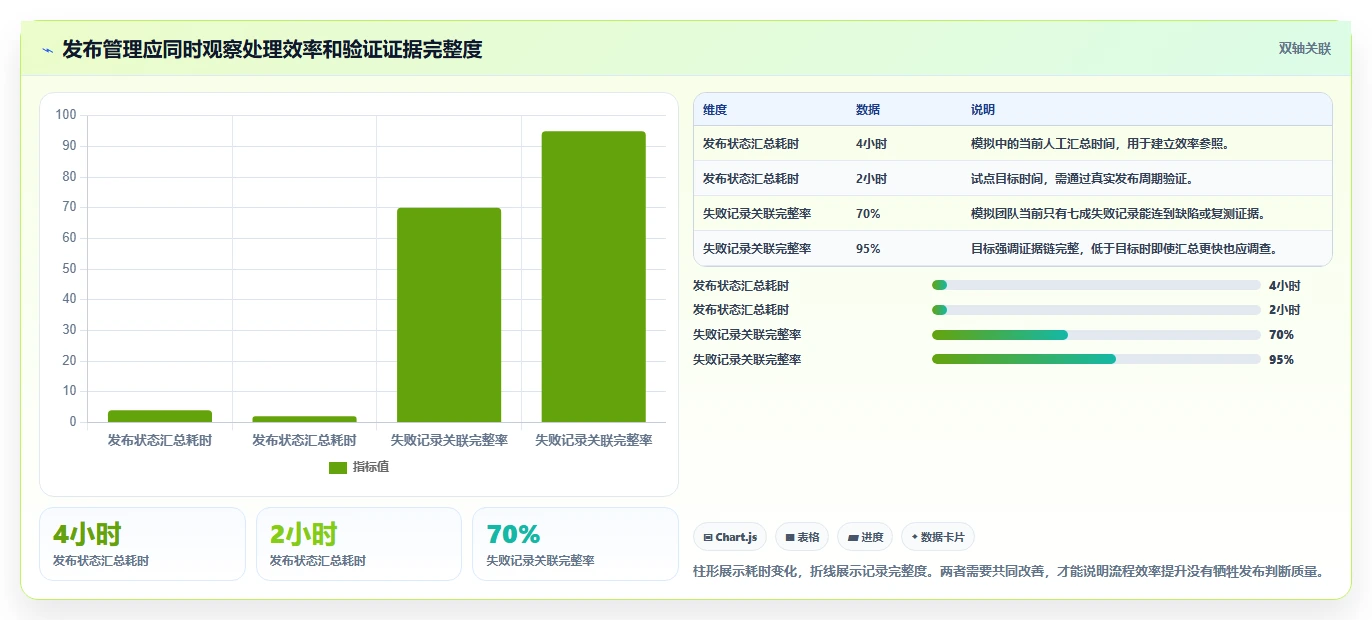This screenshot has height=620, width=1372.
Task: Click the shortest bar in the chart
Action: click(x=304, y=419)
